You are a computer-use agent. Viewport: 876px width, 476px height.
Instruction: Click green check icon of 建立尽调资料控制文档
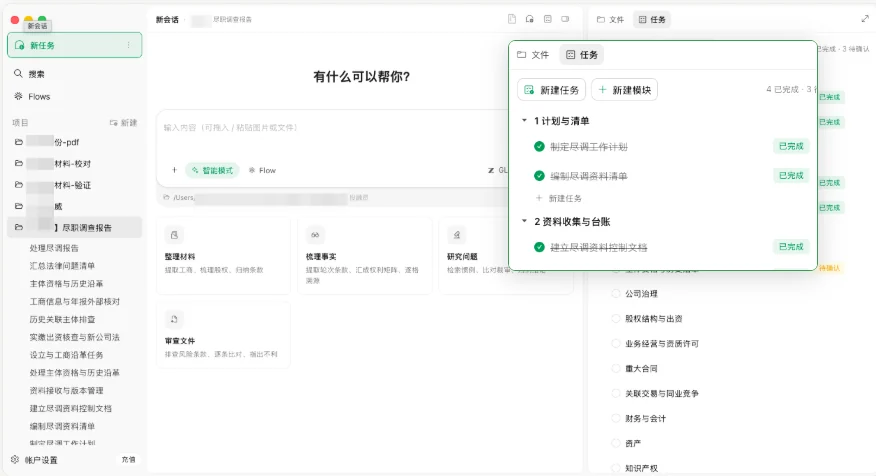[x=539, y=247]
